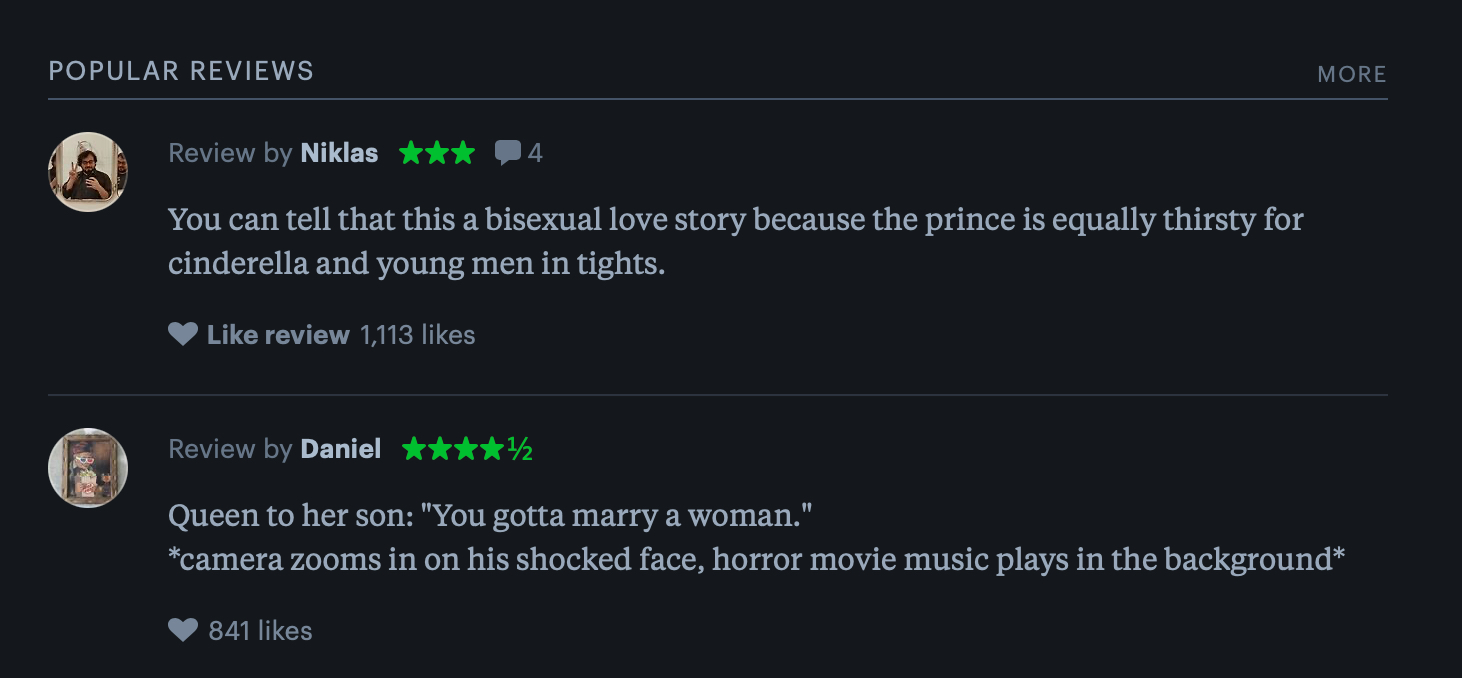The height and width of the screenshot is (678, 1462).
Task: Click 'Review by' text before Daniel
Action: 230,449
